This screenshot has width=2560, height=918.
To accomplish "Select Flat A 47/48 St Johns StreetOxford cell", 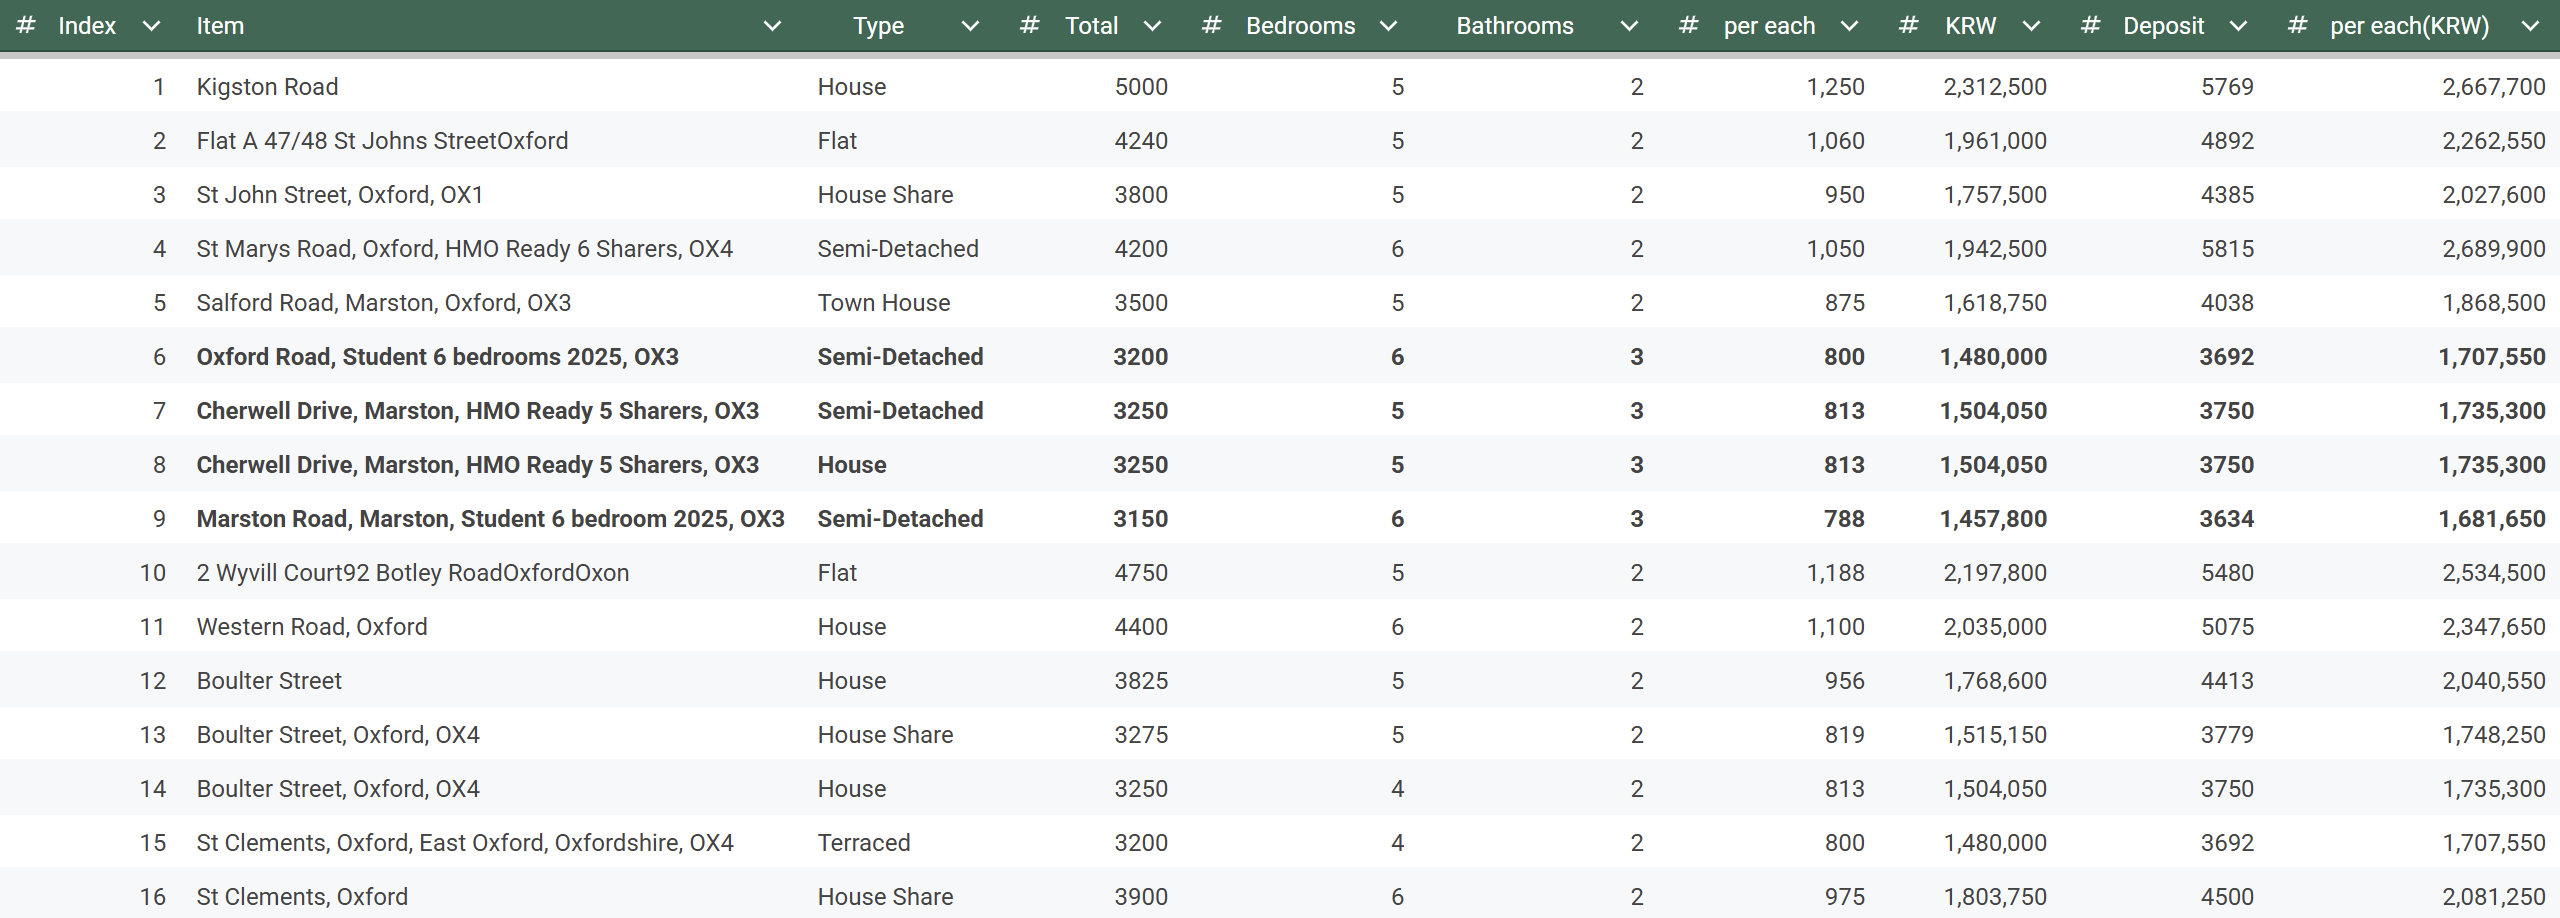I will click(x=382, y=141).
